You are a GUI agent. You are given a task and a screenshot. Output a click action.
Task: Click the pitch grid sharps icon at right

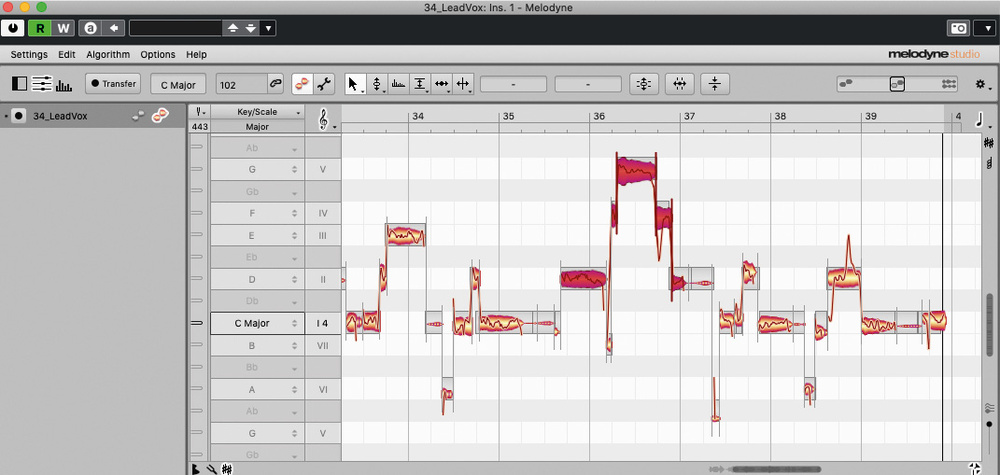coord(989,143)
